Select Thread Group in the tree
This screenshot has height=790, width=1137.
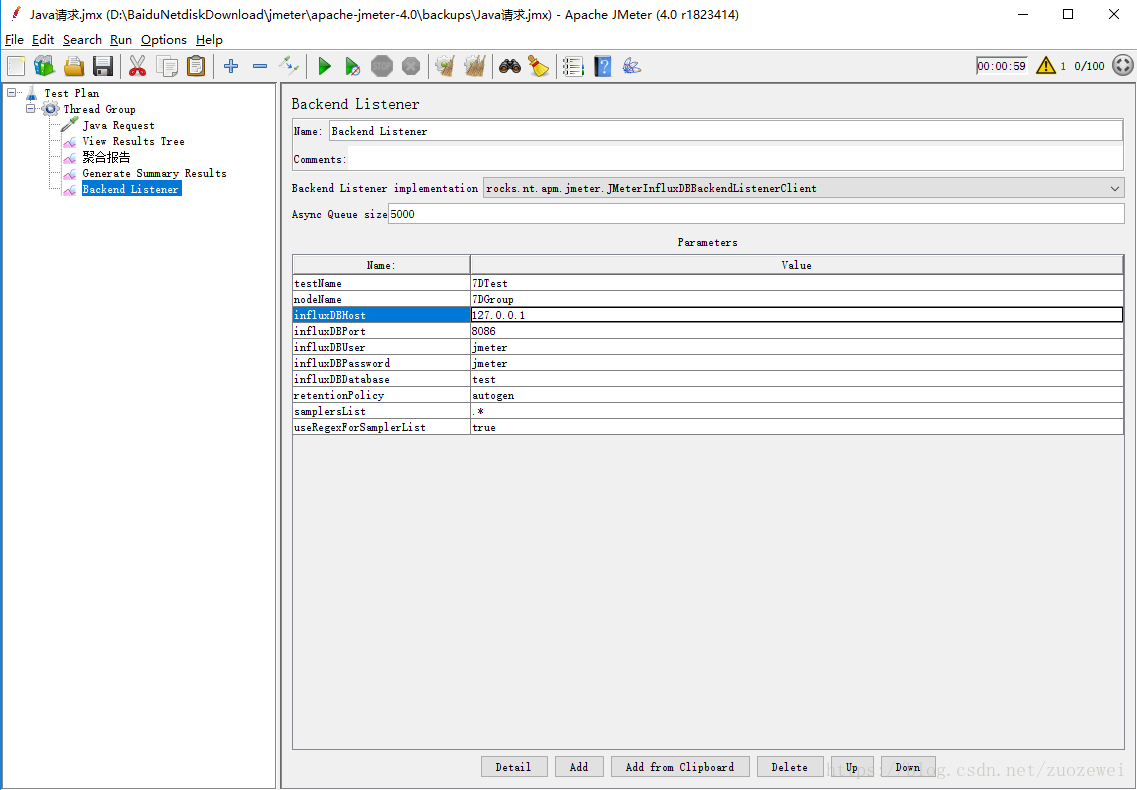click(x=99, y=109)
